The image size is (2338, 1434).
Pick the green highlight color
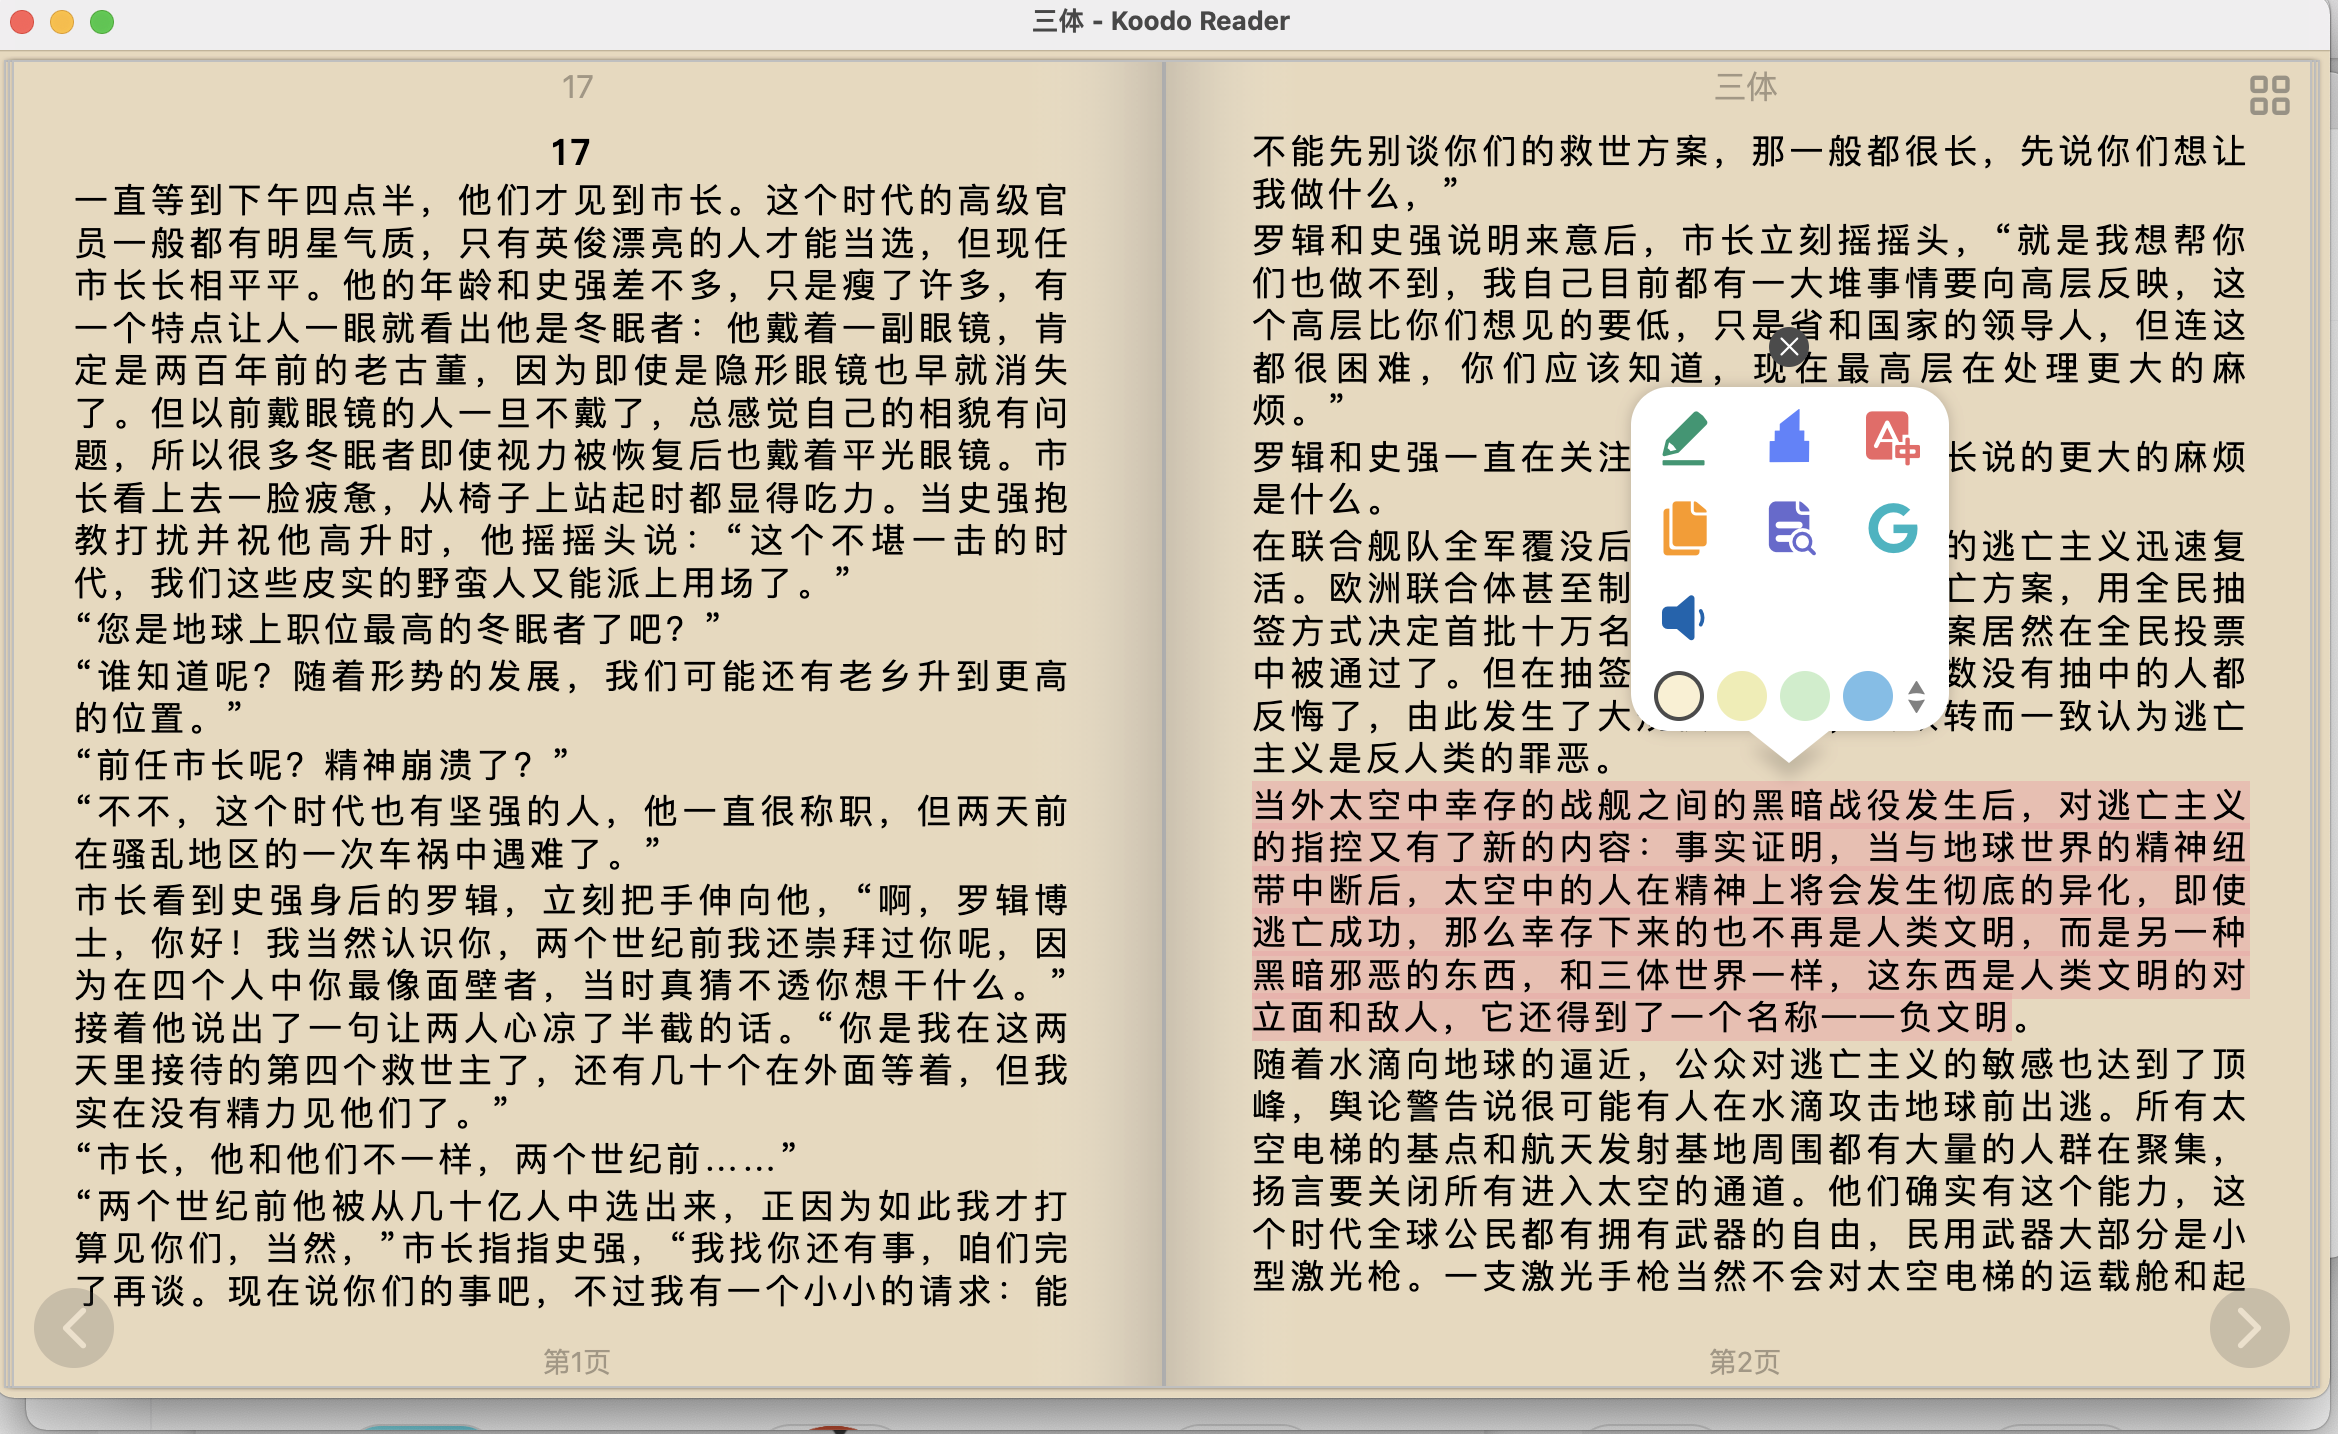click(1805, 696)
